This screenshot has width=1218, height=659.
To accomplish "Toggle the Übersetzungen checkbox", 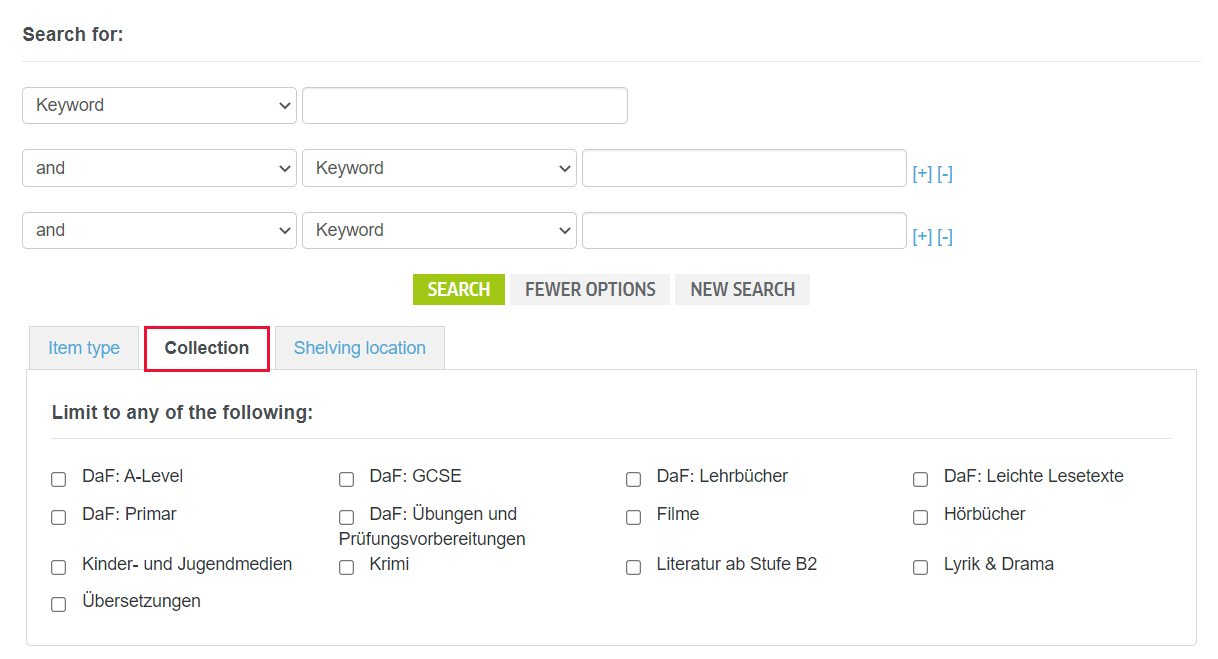I will click(x=59, y=604).
